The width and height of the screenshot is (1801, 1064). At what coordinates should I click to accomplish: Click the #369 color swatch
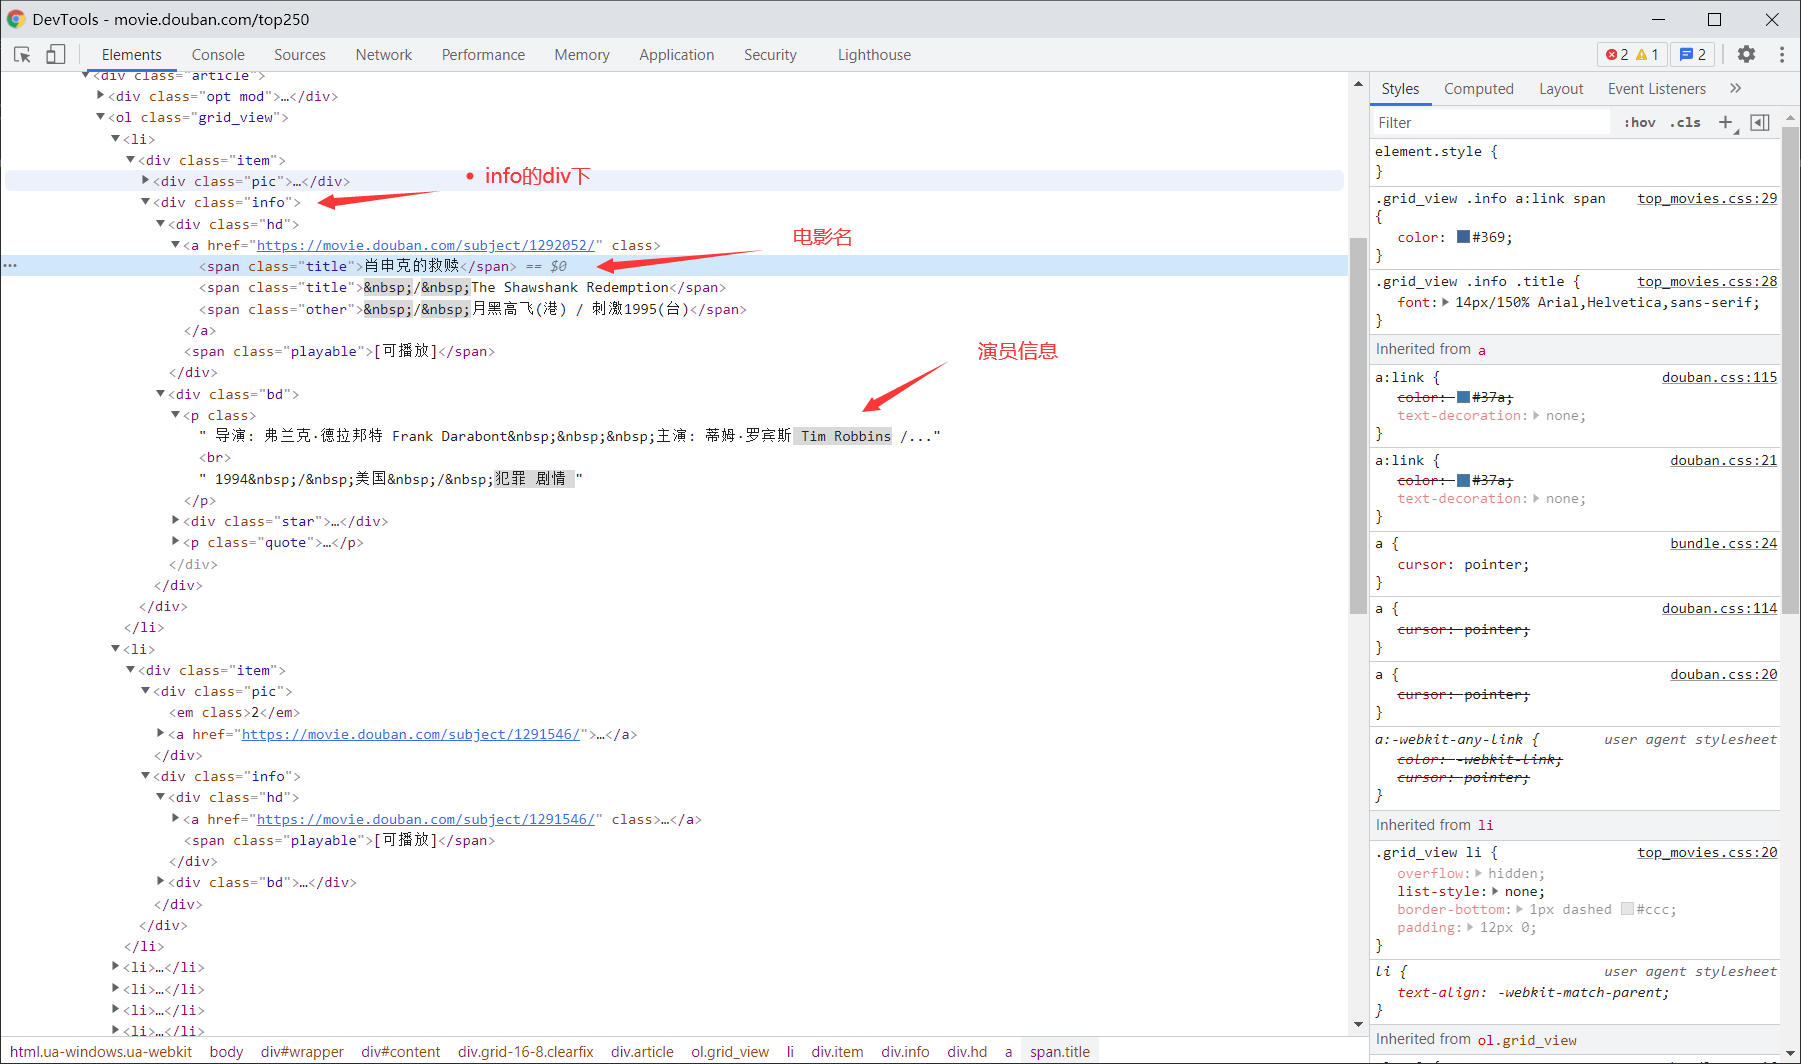coord(1463,237)
